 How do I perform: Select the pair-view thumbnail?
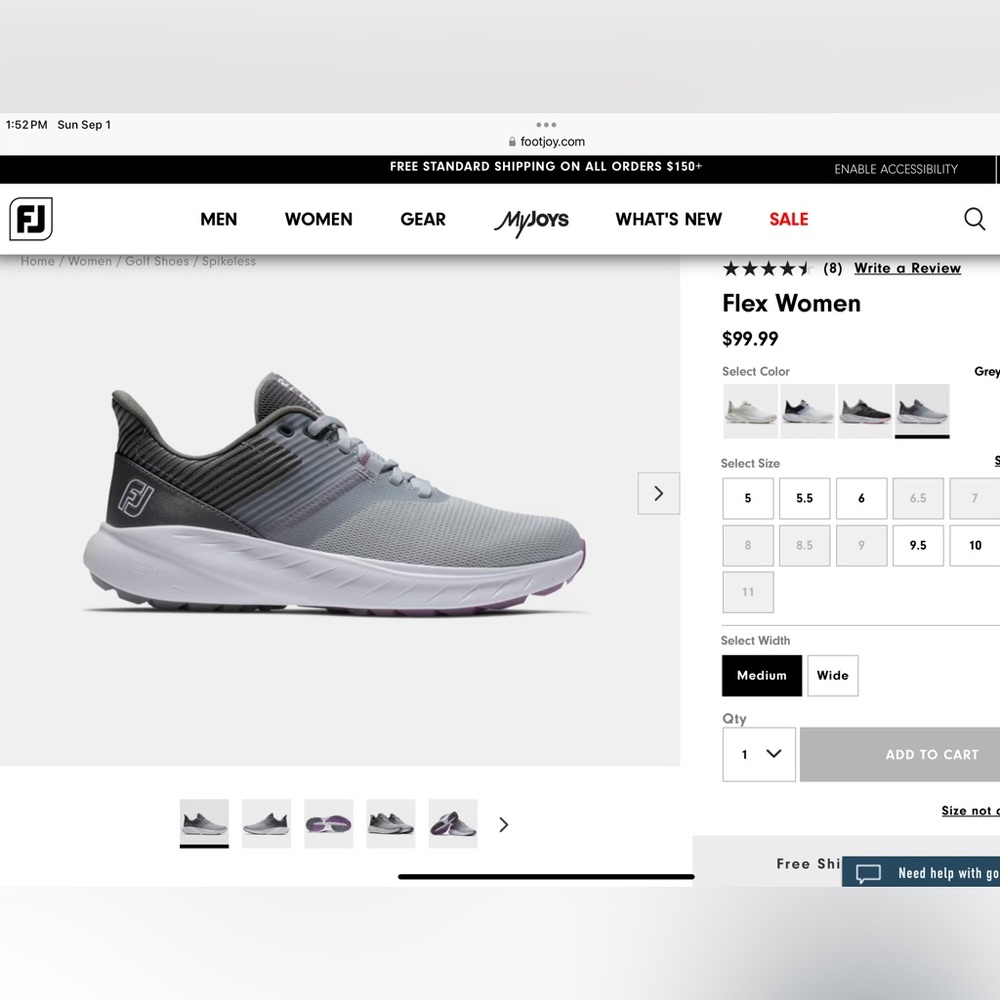[391, 823]
